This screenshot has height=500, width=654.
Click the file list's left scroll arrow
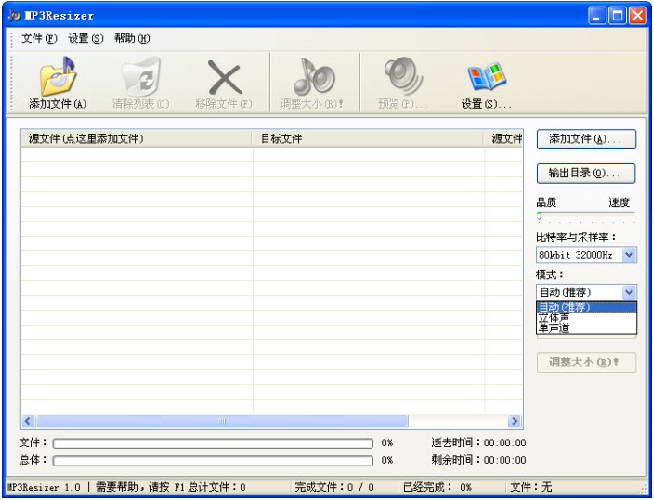pos(28,421)
